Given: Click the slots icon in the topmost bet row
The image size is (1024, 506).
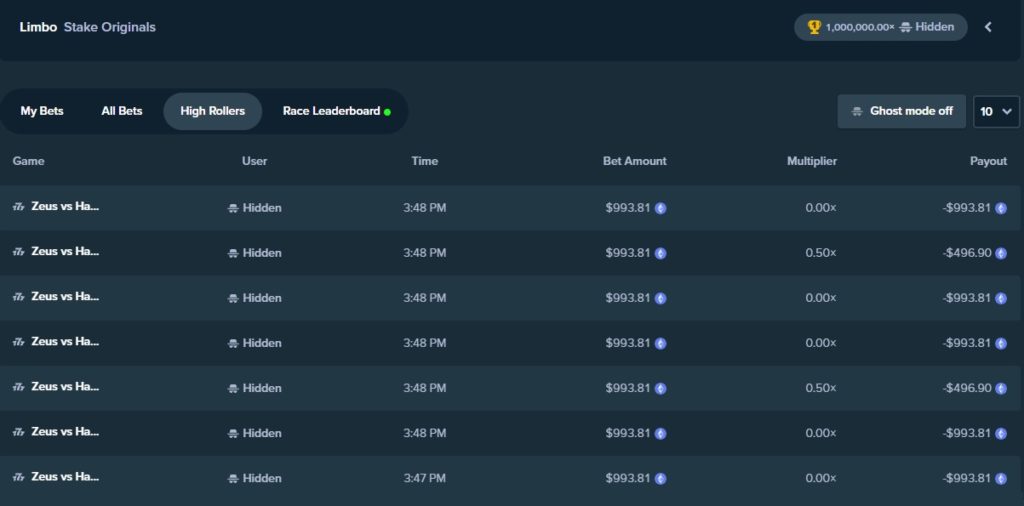Looking at the screenshot, I should coord(18,207).
